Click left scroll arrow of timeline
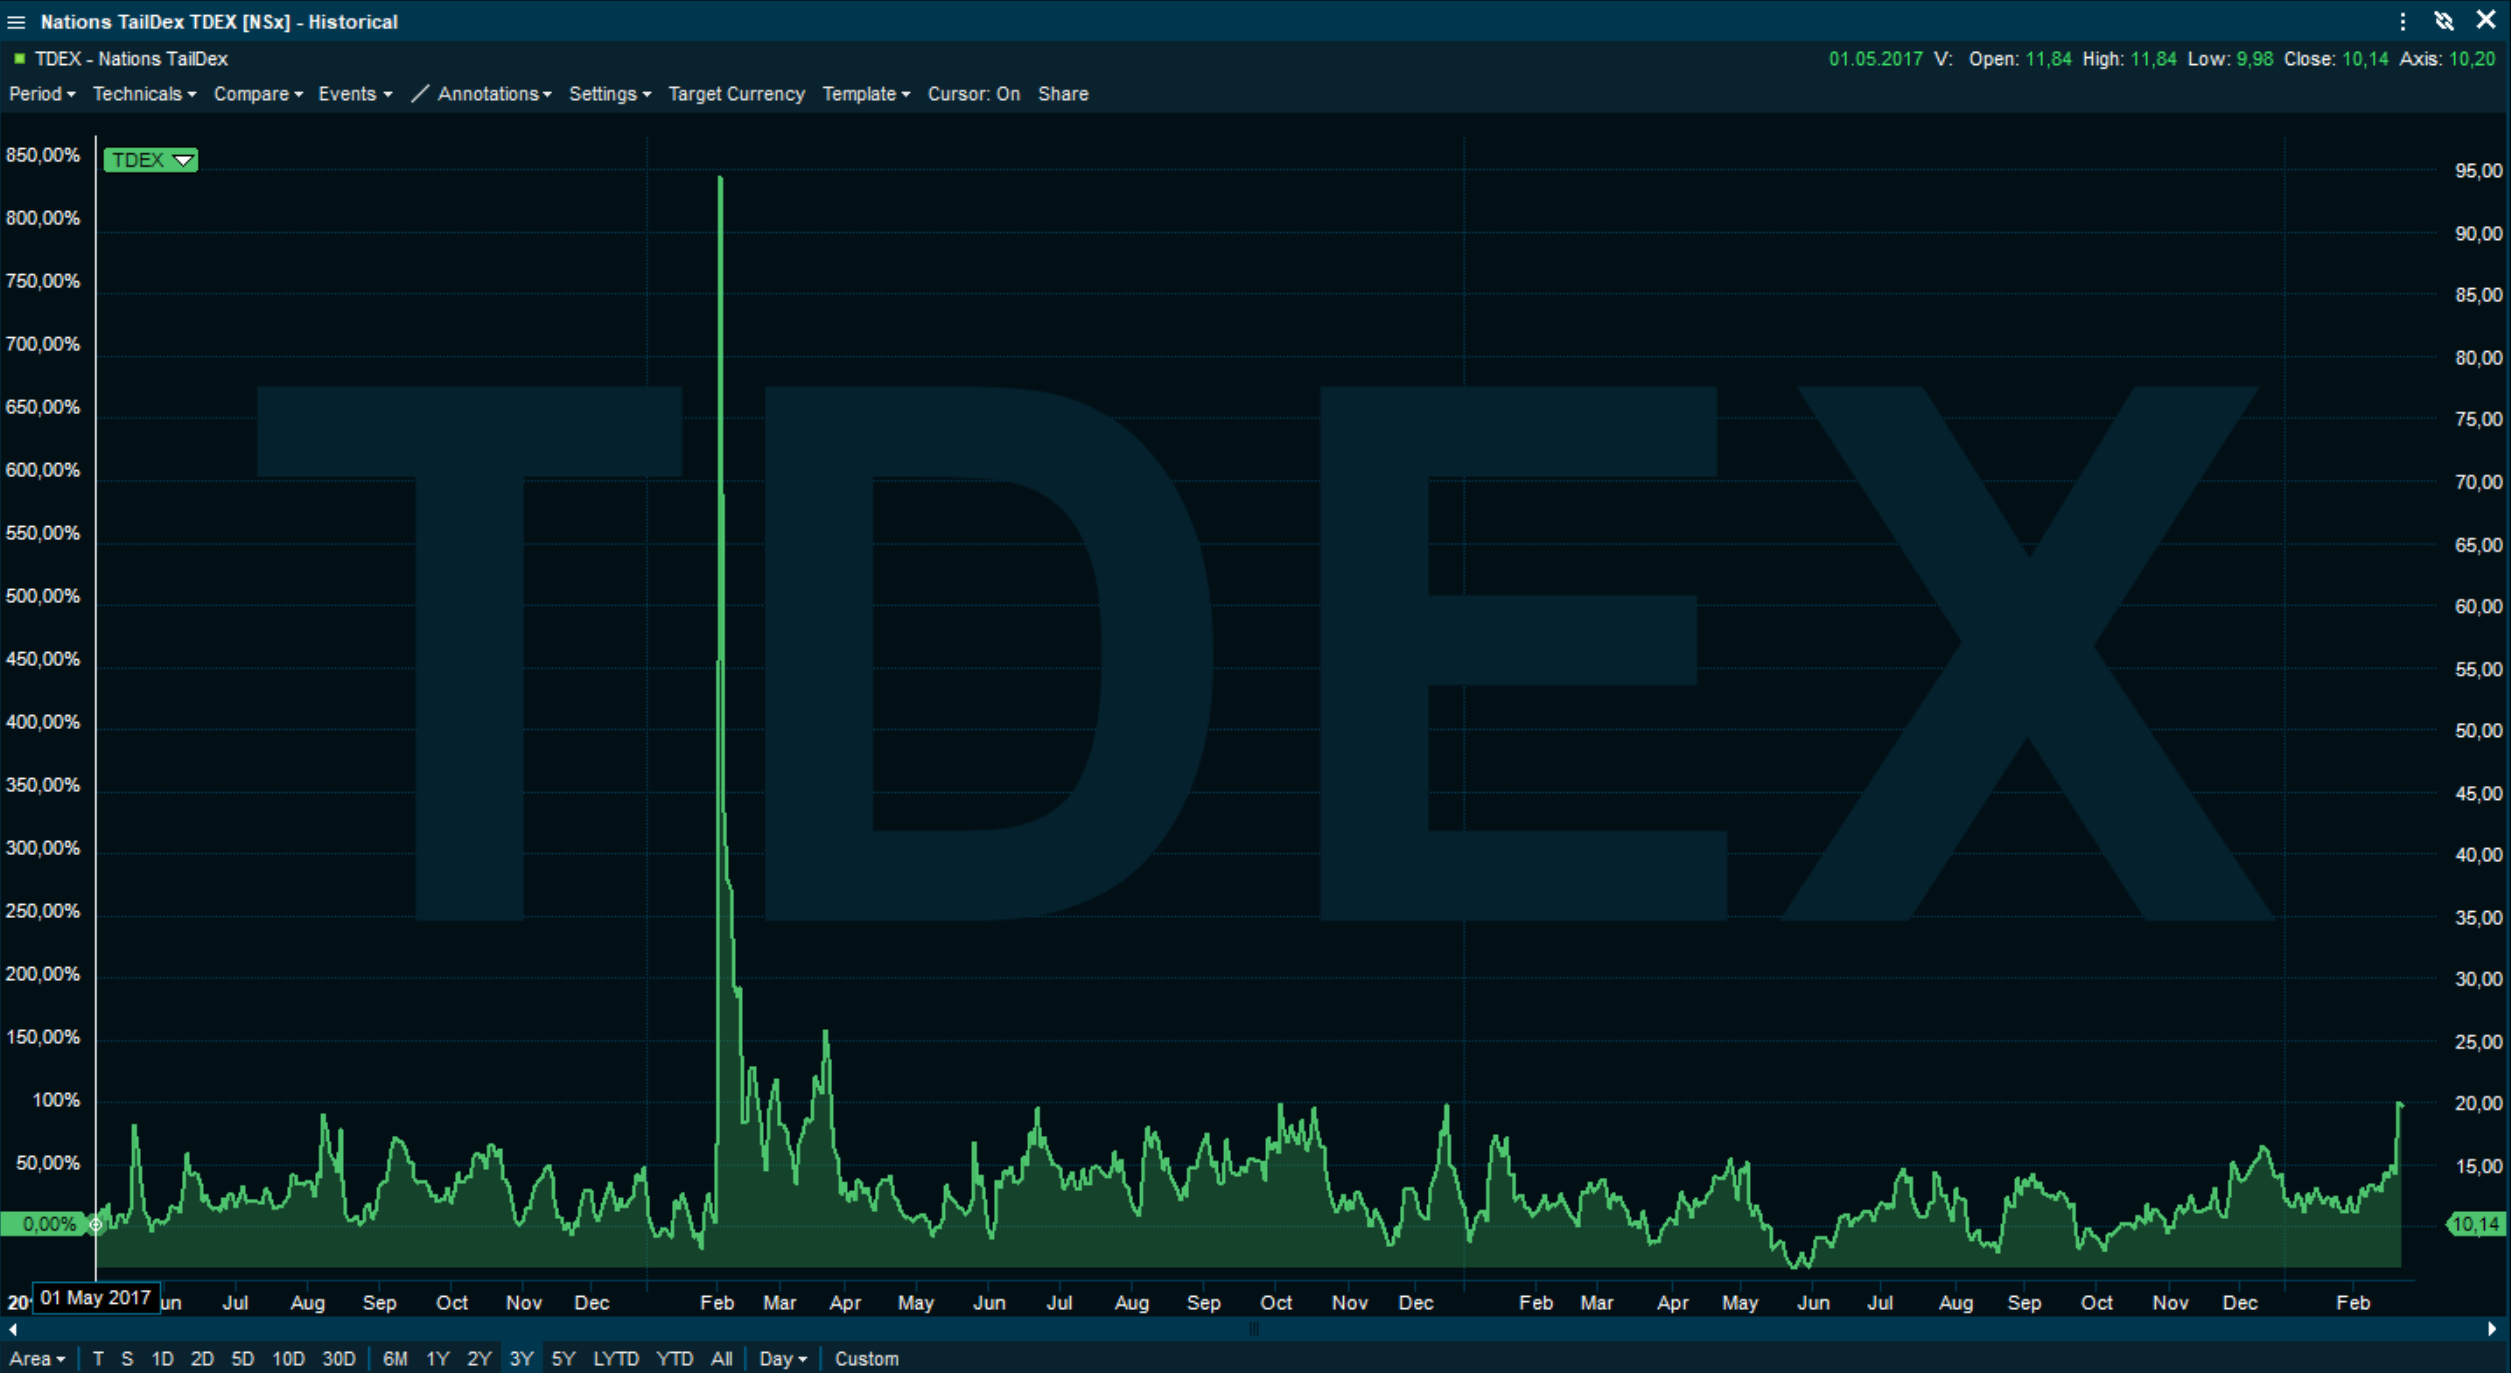This screenshot has height=1373, width=2511. (x=13, y=1329)
